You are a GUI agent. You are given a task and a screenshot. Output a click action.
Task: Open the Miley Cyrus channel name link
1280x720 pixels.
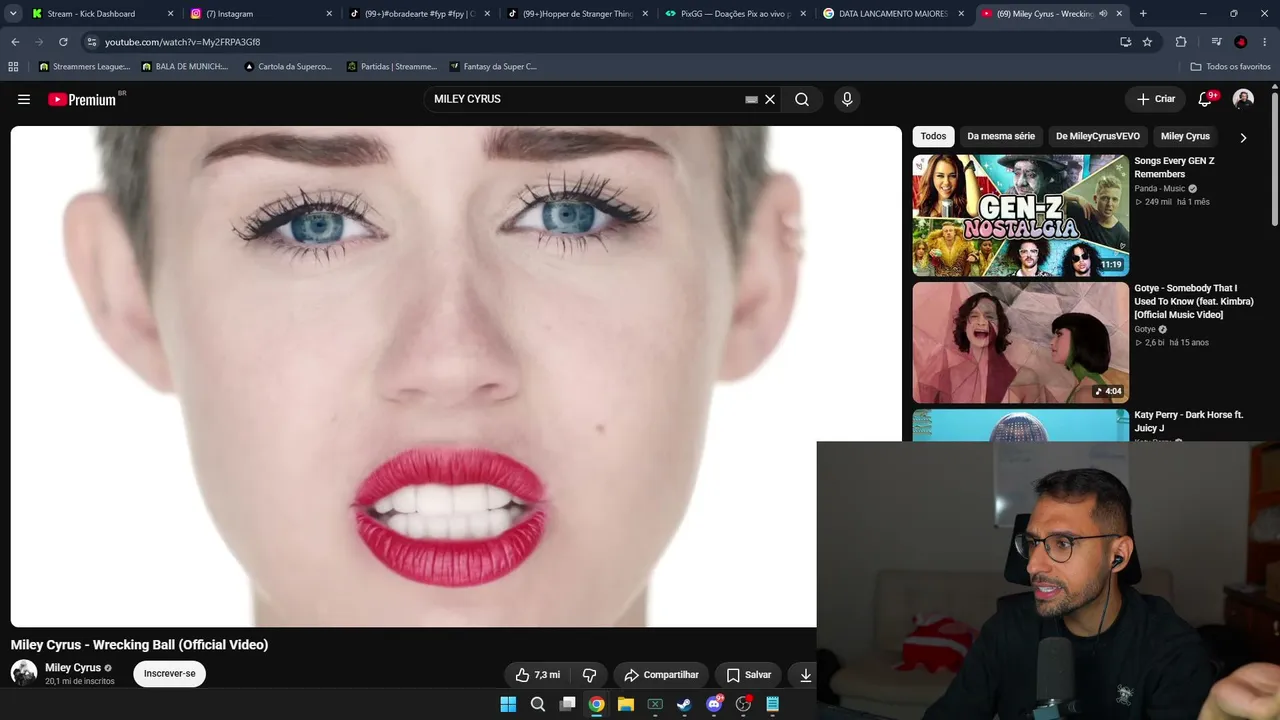[73, 668]
